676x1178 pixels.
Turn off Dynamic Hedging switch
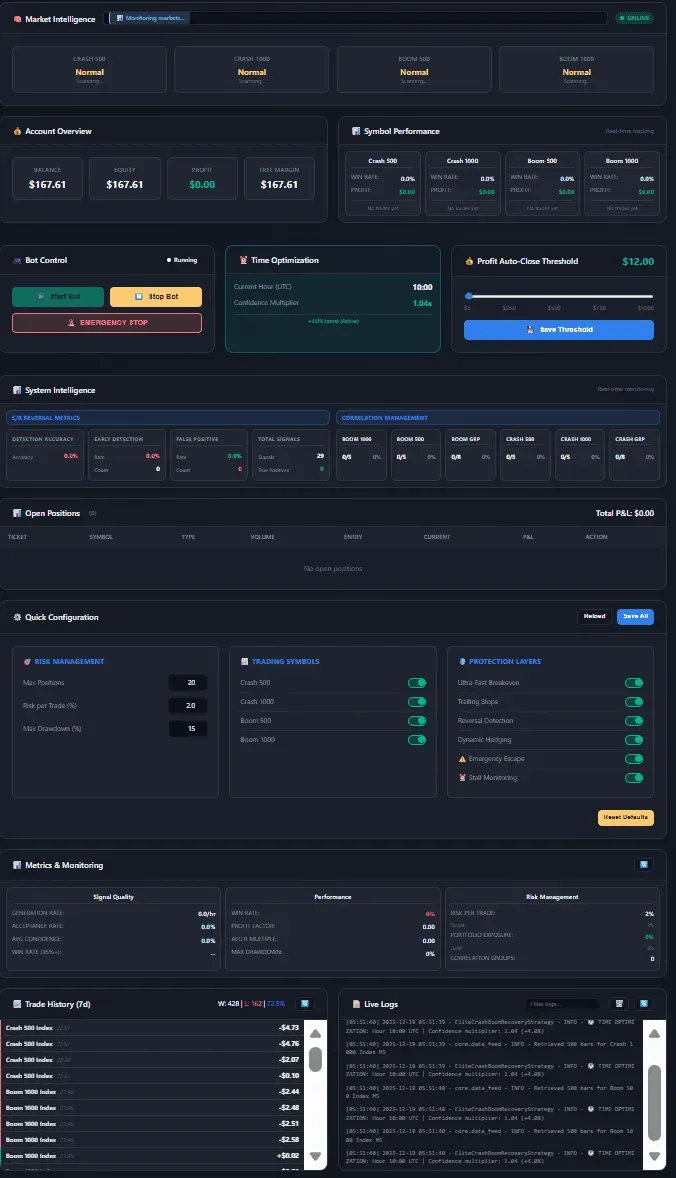coord(633,740)
